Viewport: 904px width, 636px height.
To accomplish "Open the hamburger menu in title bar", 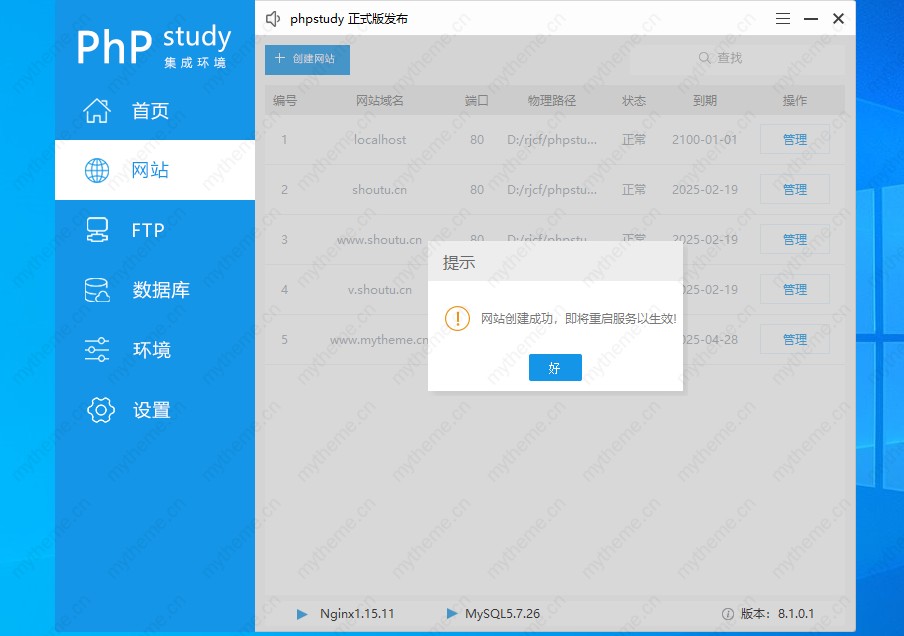I will tap(782, 19).
